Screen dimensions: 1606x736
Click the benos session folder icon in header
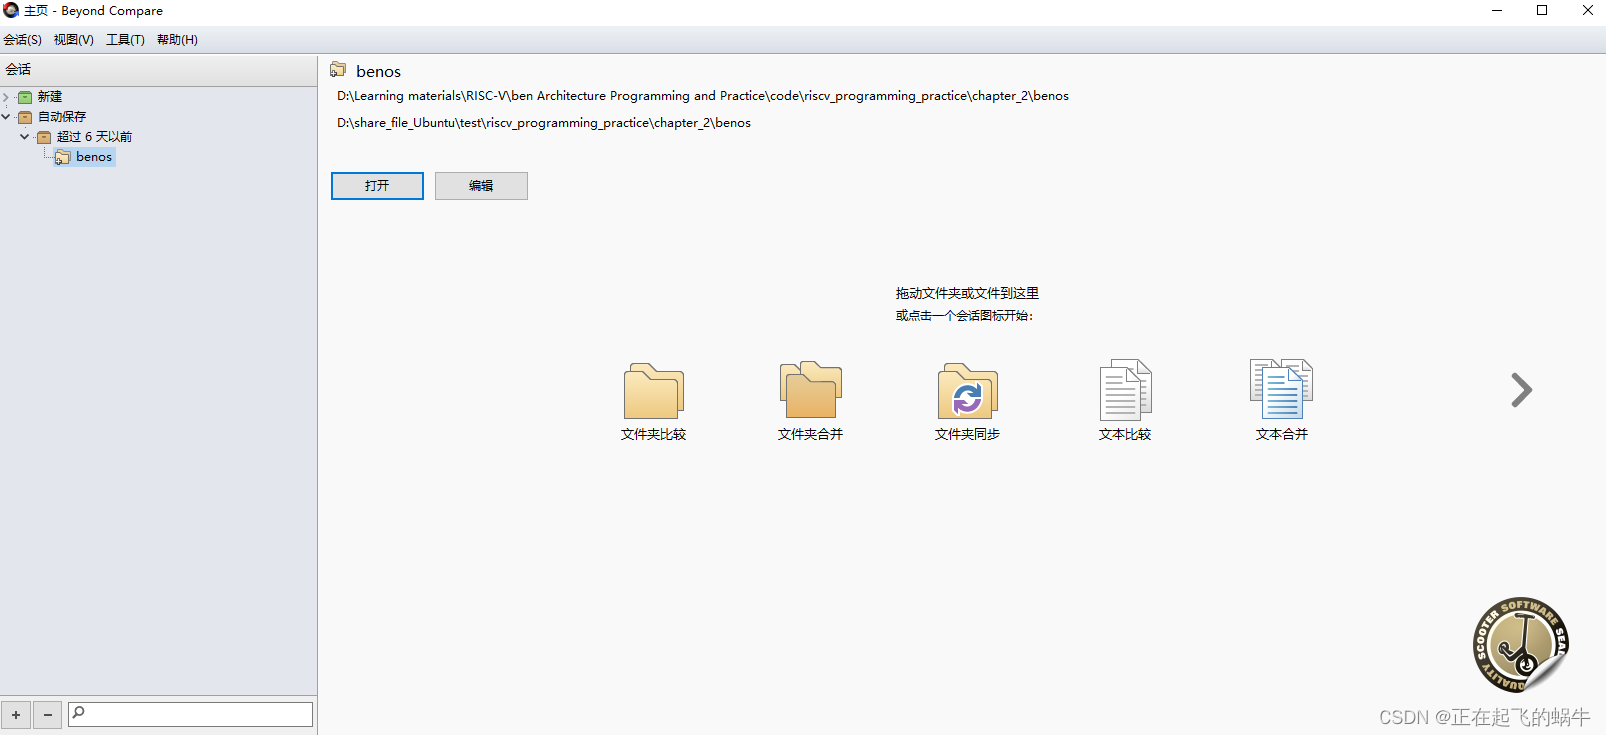[x=338, y=70]
